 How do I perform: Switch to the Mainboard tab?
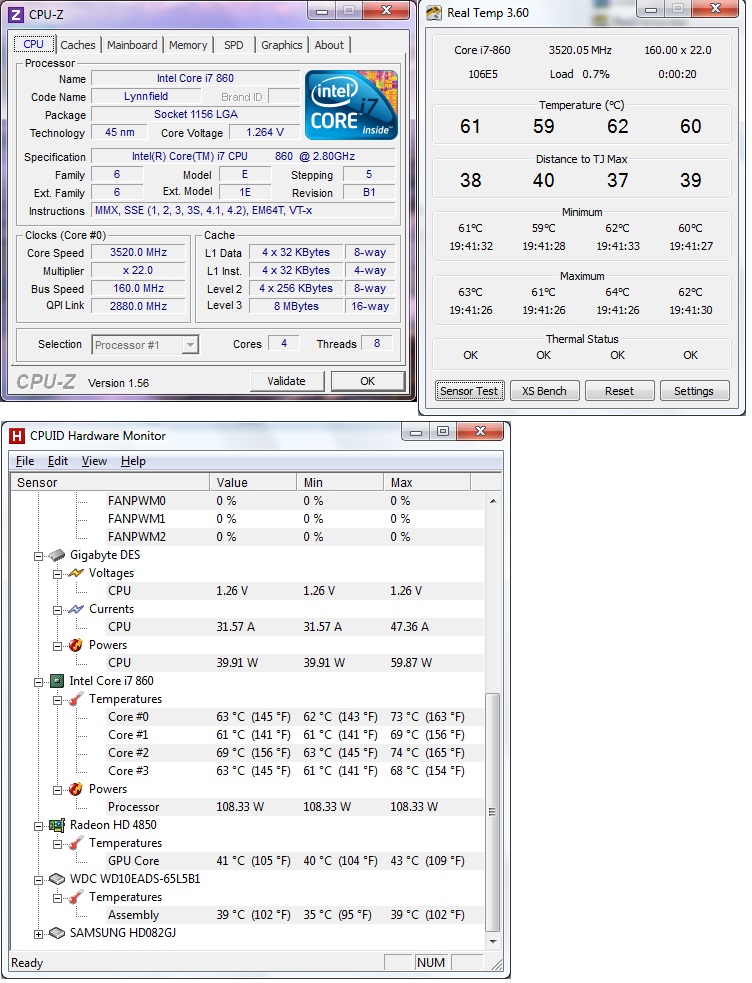(x=132, y=45)
